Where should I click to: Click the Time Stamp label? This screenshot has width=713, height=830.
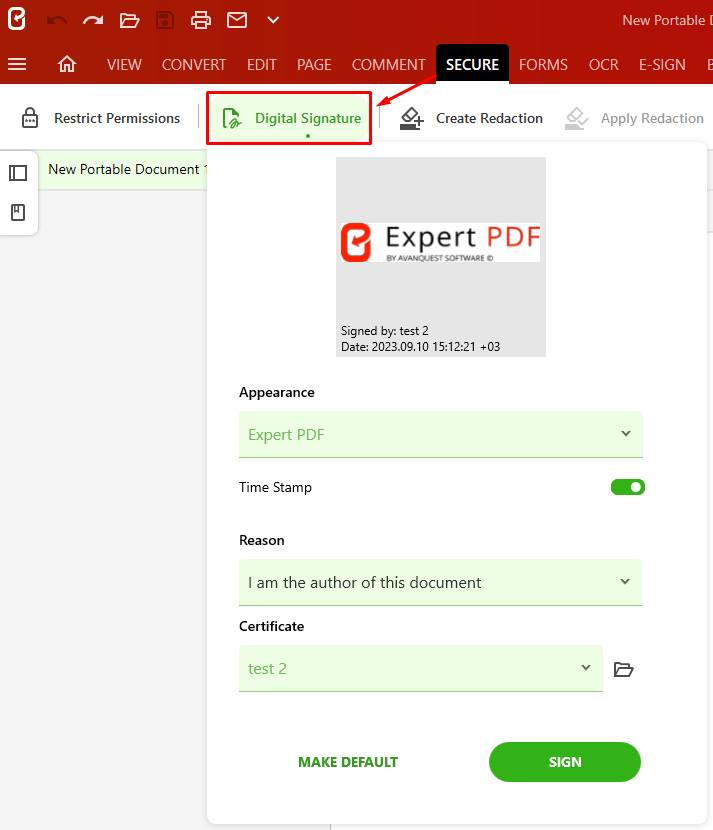click(275, 487)
